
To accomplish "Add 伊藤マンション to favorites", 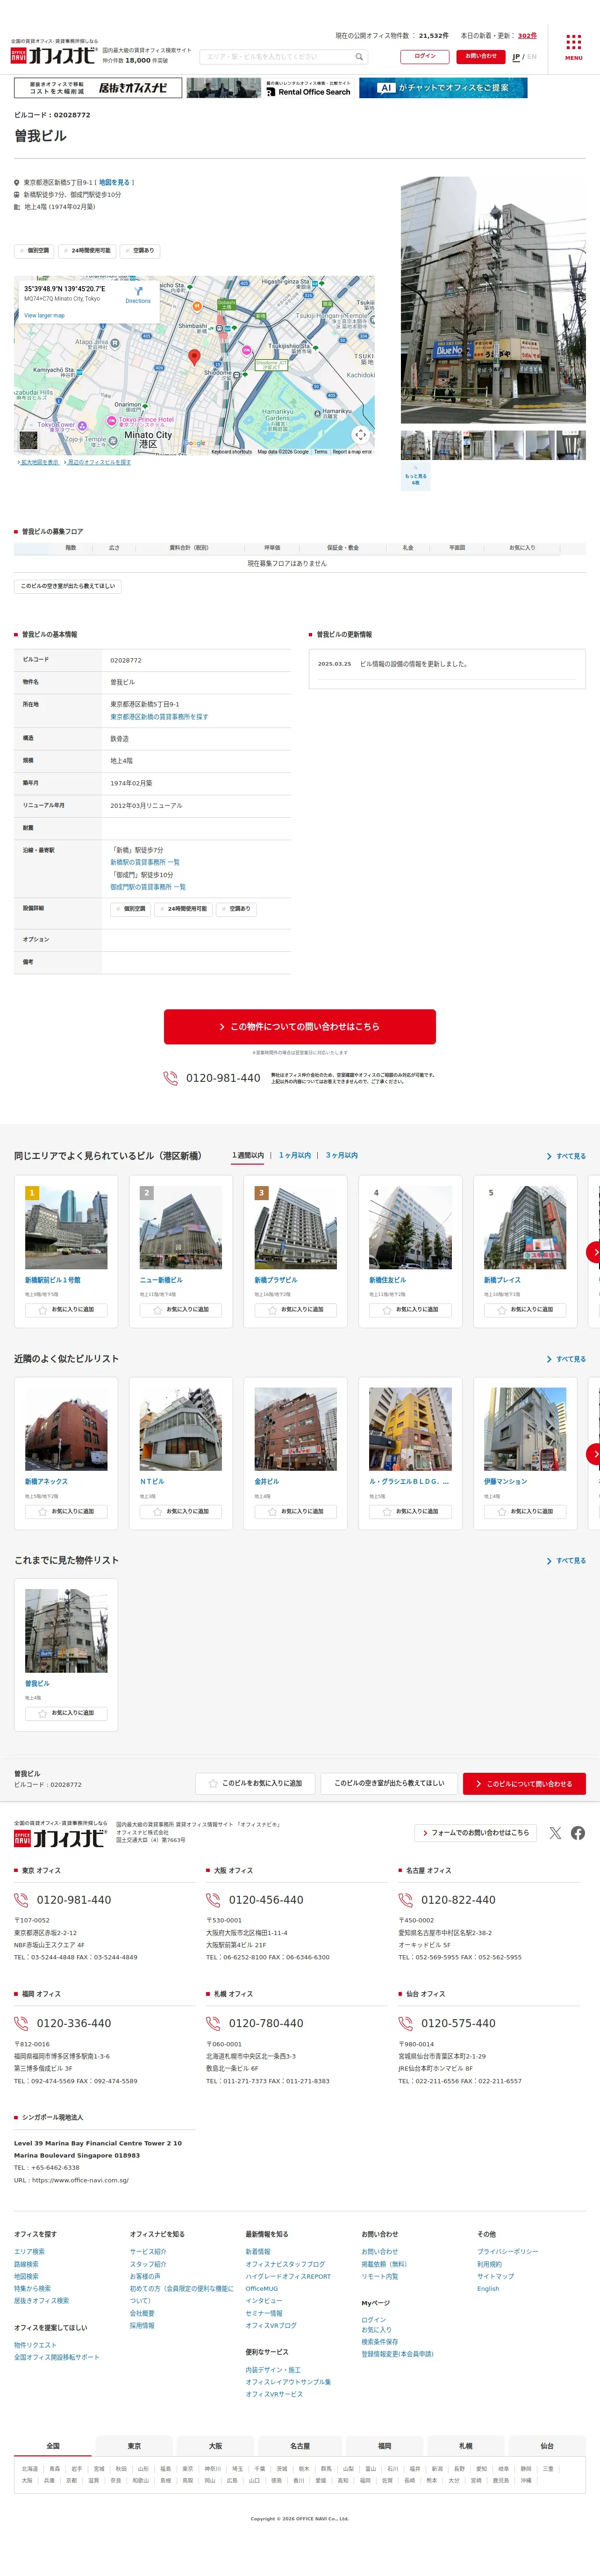I will pos(525,1511).
